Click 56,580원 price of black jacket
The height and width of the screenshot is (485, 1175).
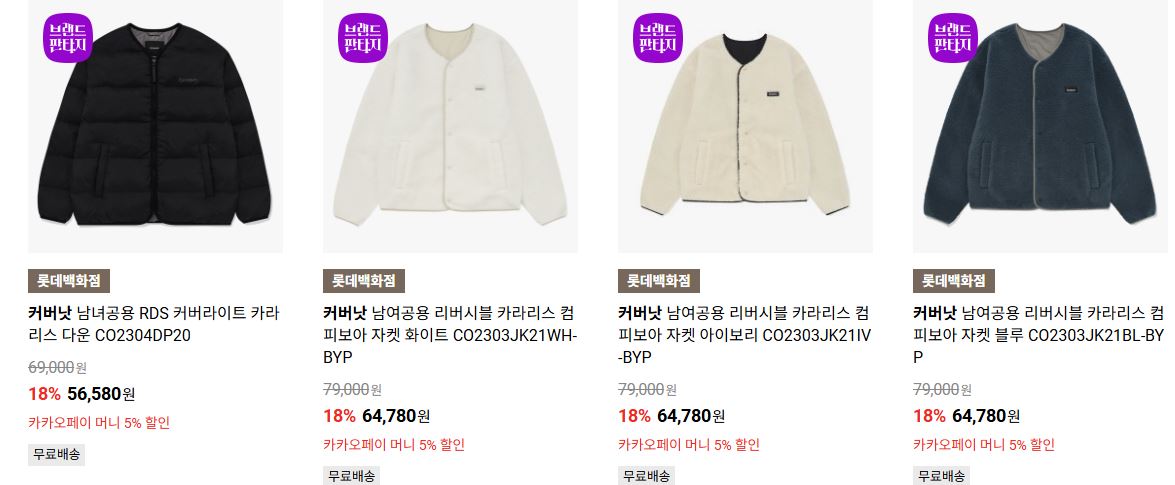101,394
